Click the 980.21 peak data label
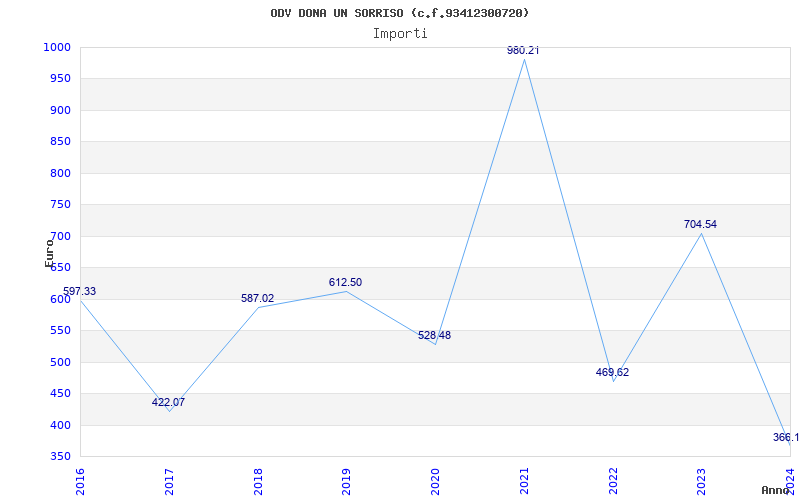Viewport: 800px width, 500px height. click(523, 51)
